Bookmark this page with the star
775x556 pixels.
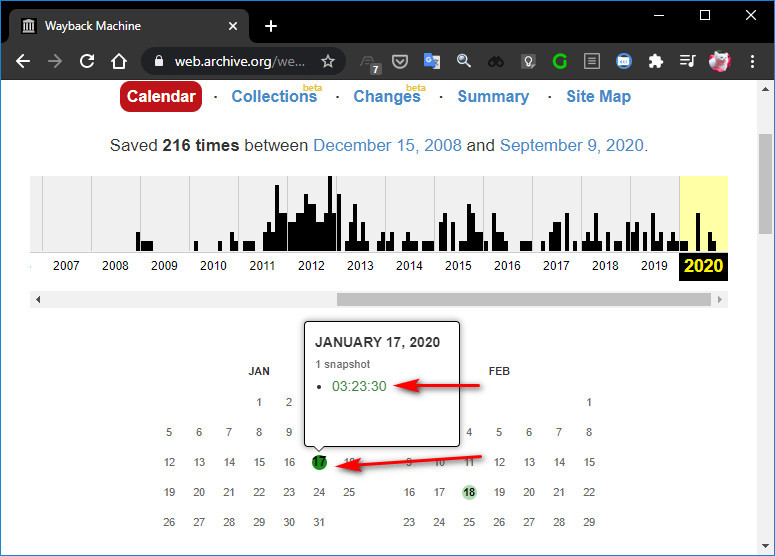click(x=328, y=61)
